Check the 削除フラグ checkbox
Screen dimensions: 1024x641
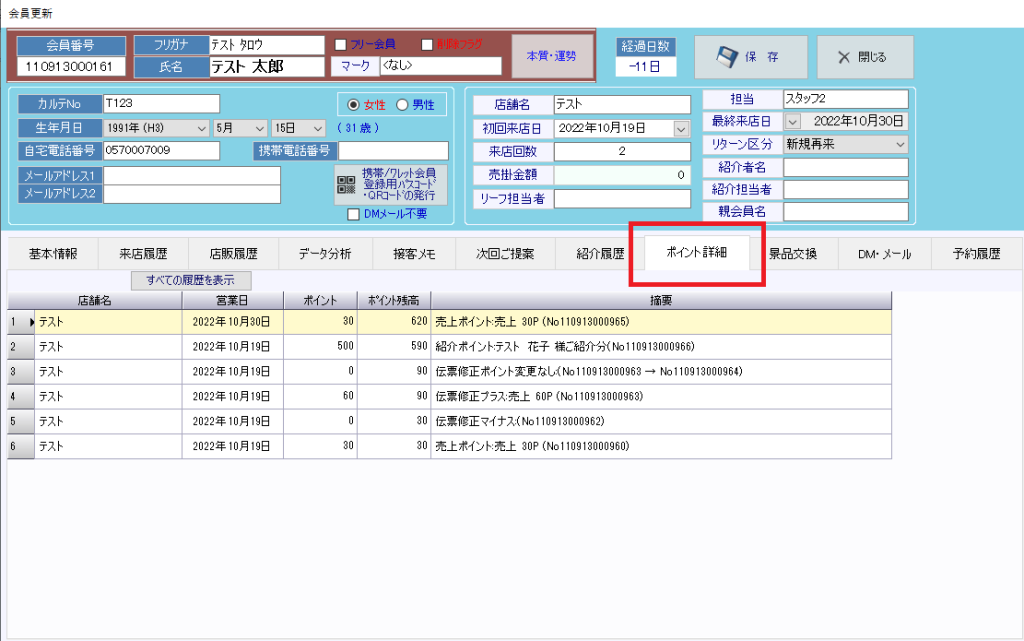427,45
